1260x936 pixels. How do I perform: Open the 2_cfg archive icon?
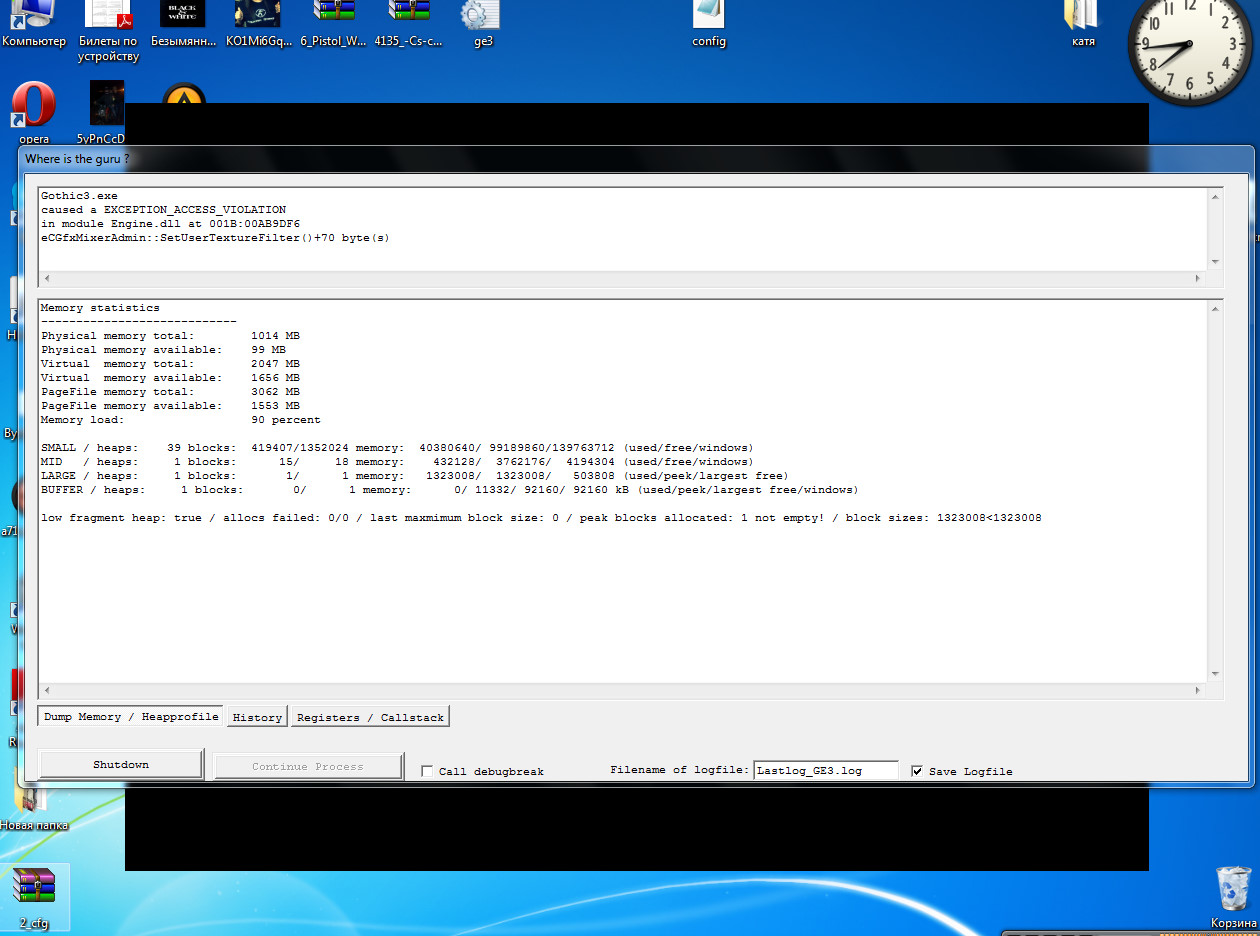[x=35, y=898]
